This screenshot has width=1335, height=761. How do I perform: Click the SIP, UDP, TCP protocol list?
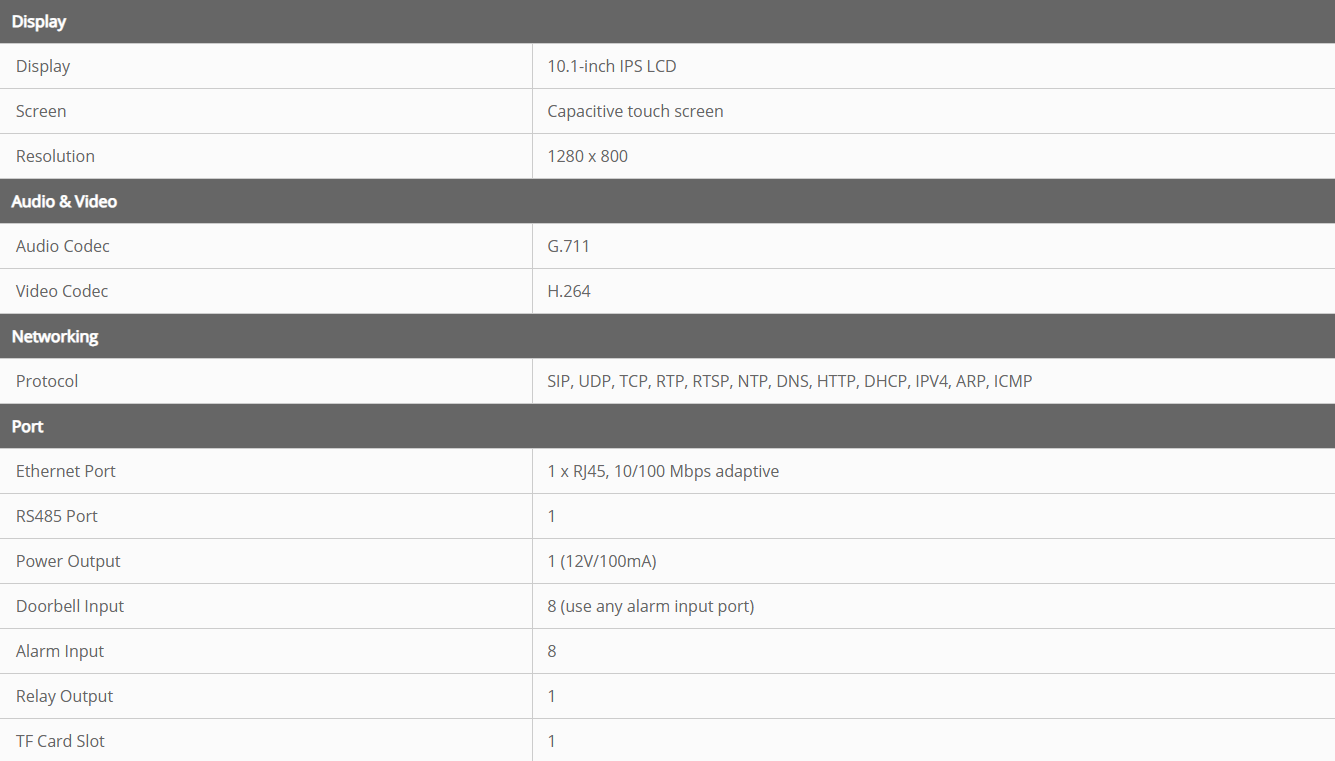coord(790,381)
